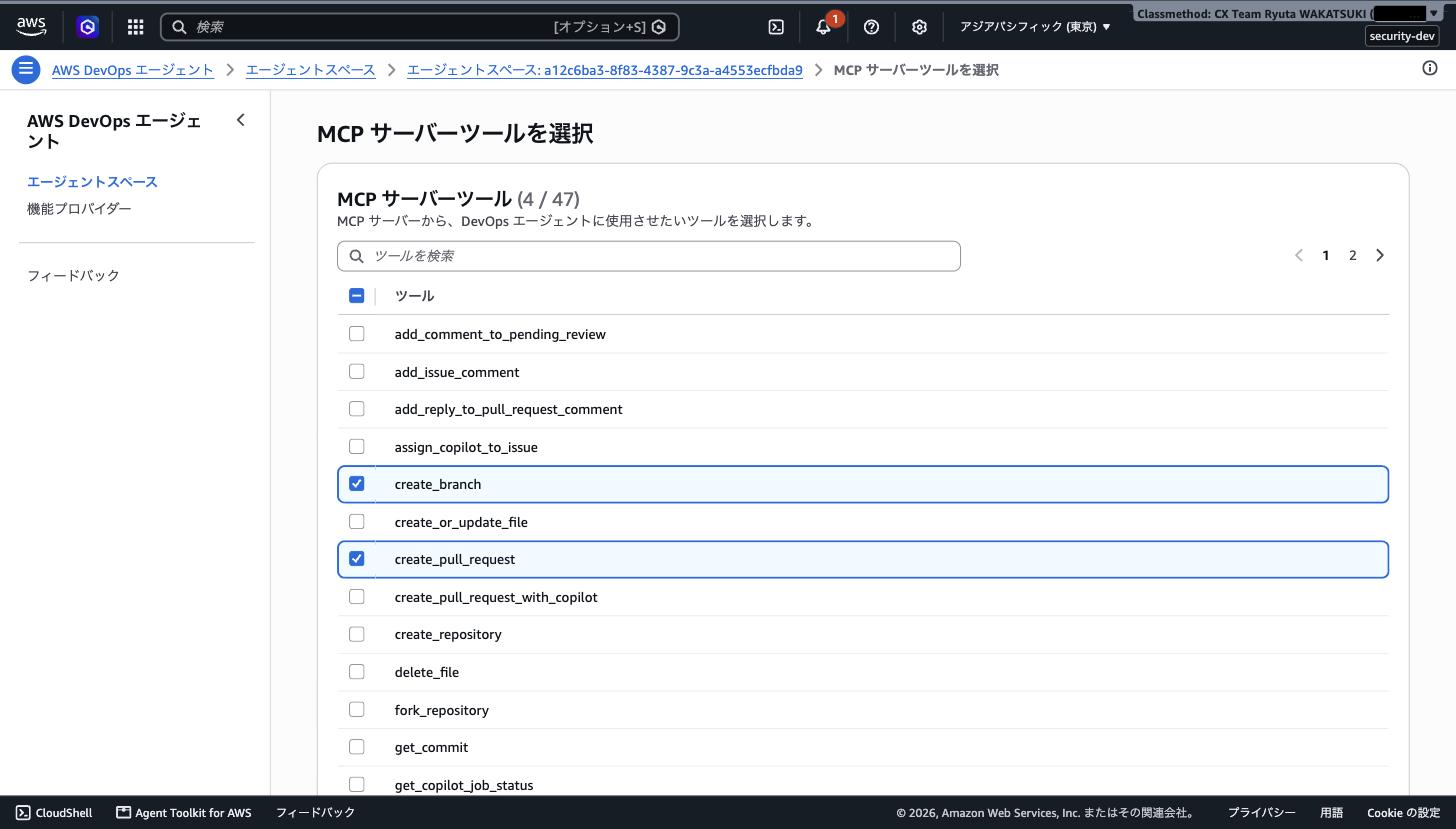
Task: Check the create_repository checkbox
Action: [x=356, y=633]
